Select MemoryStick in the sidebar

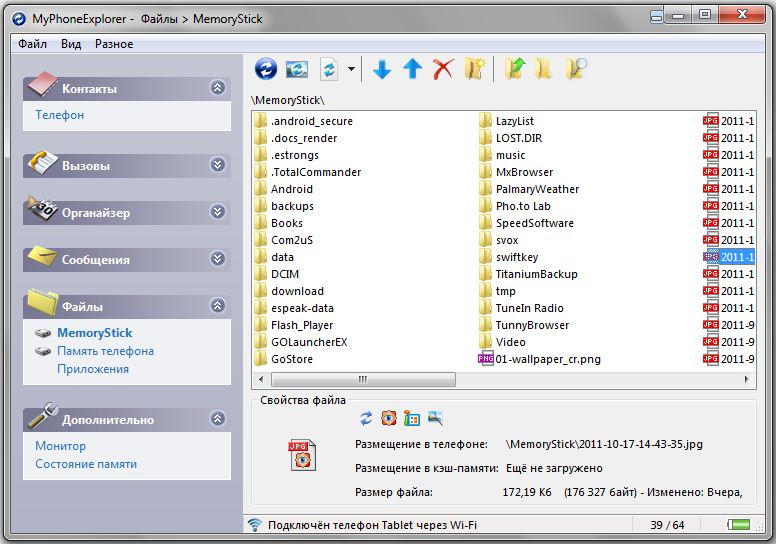tap(95, 333)
